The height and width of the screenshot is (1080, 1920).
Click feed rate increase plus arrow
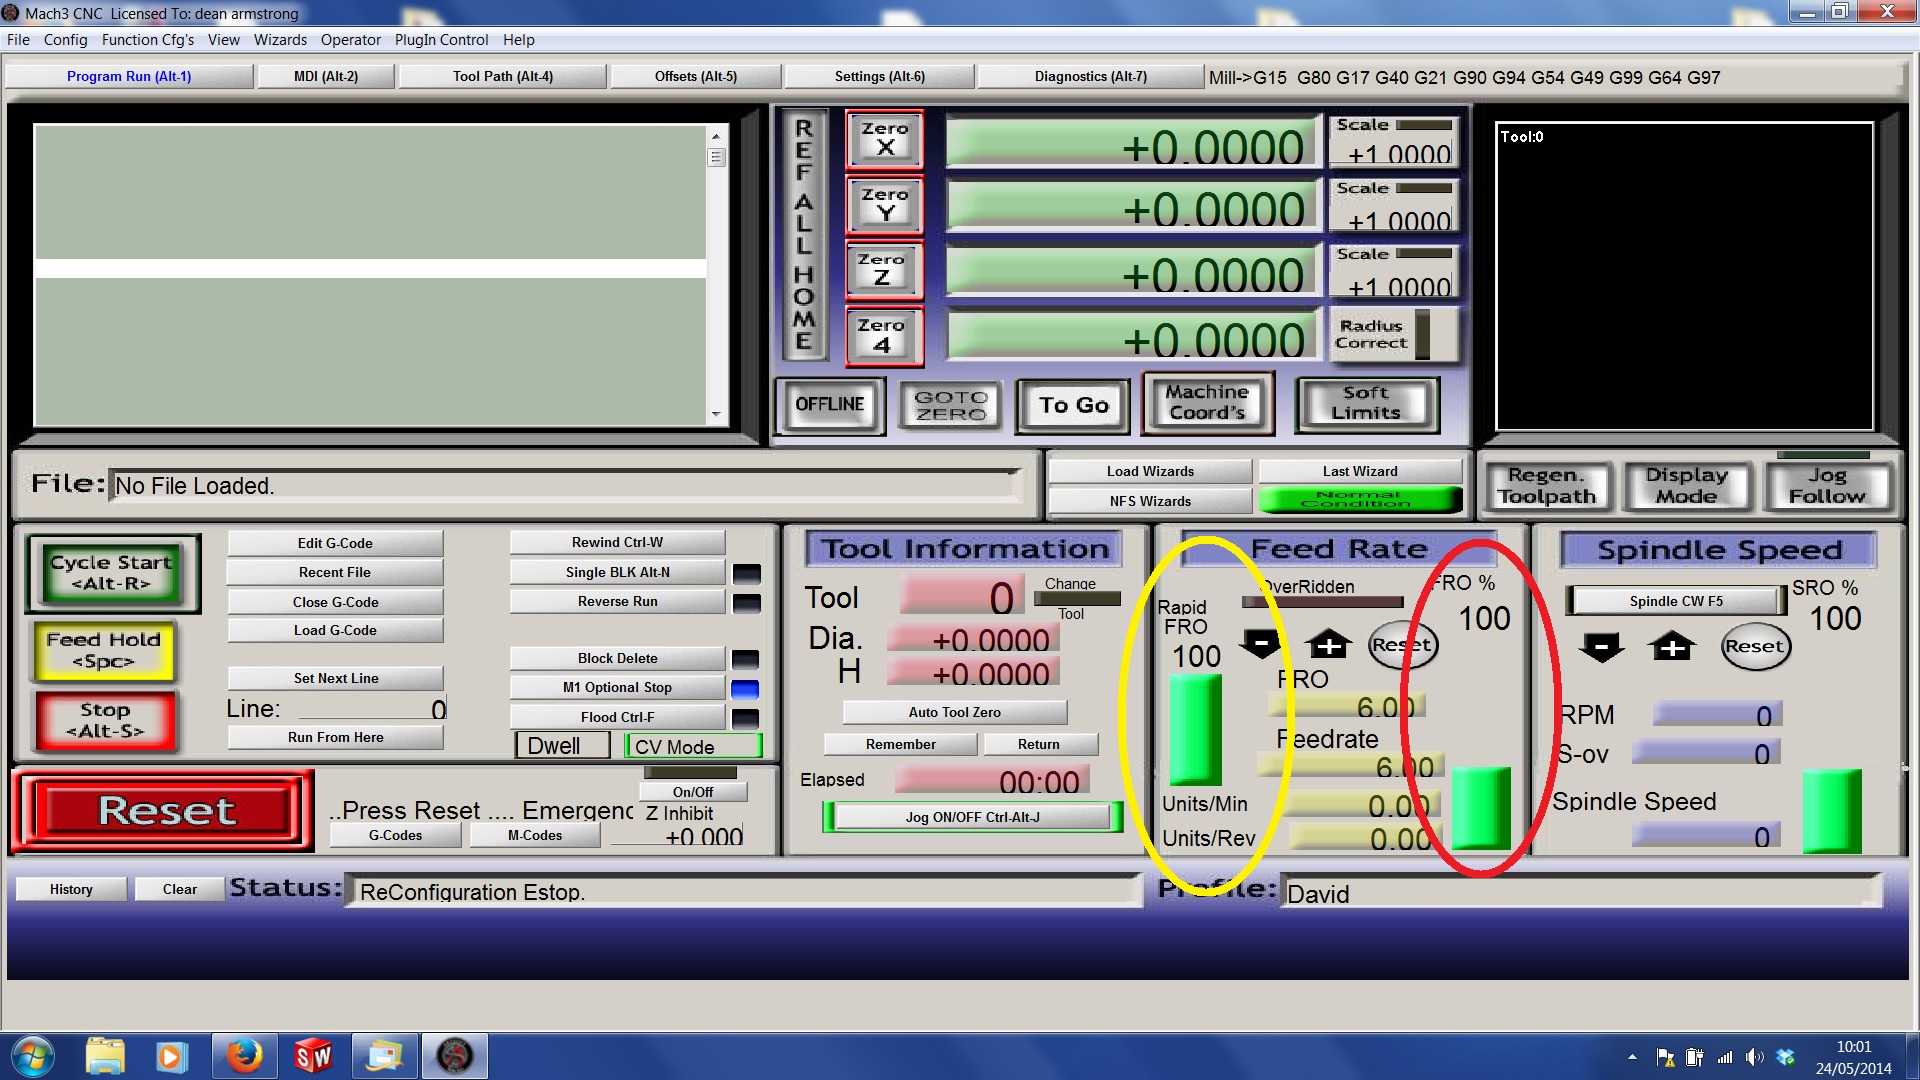pos(1328,645)
